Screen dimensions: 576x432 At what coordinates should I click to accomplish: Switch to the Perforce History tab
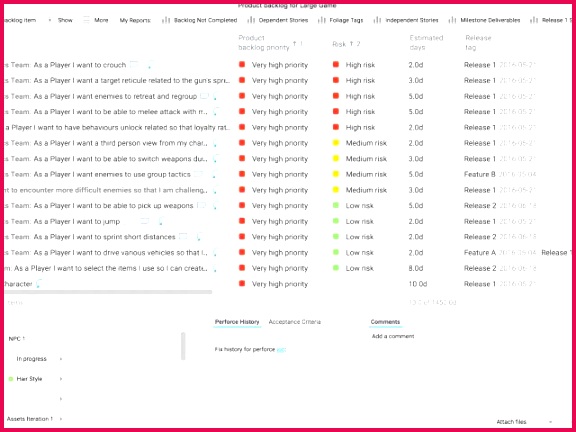click(237, 322)
